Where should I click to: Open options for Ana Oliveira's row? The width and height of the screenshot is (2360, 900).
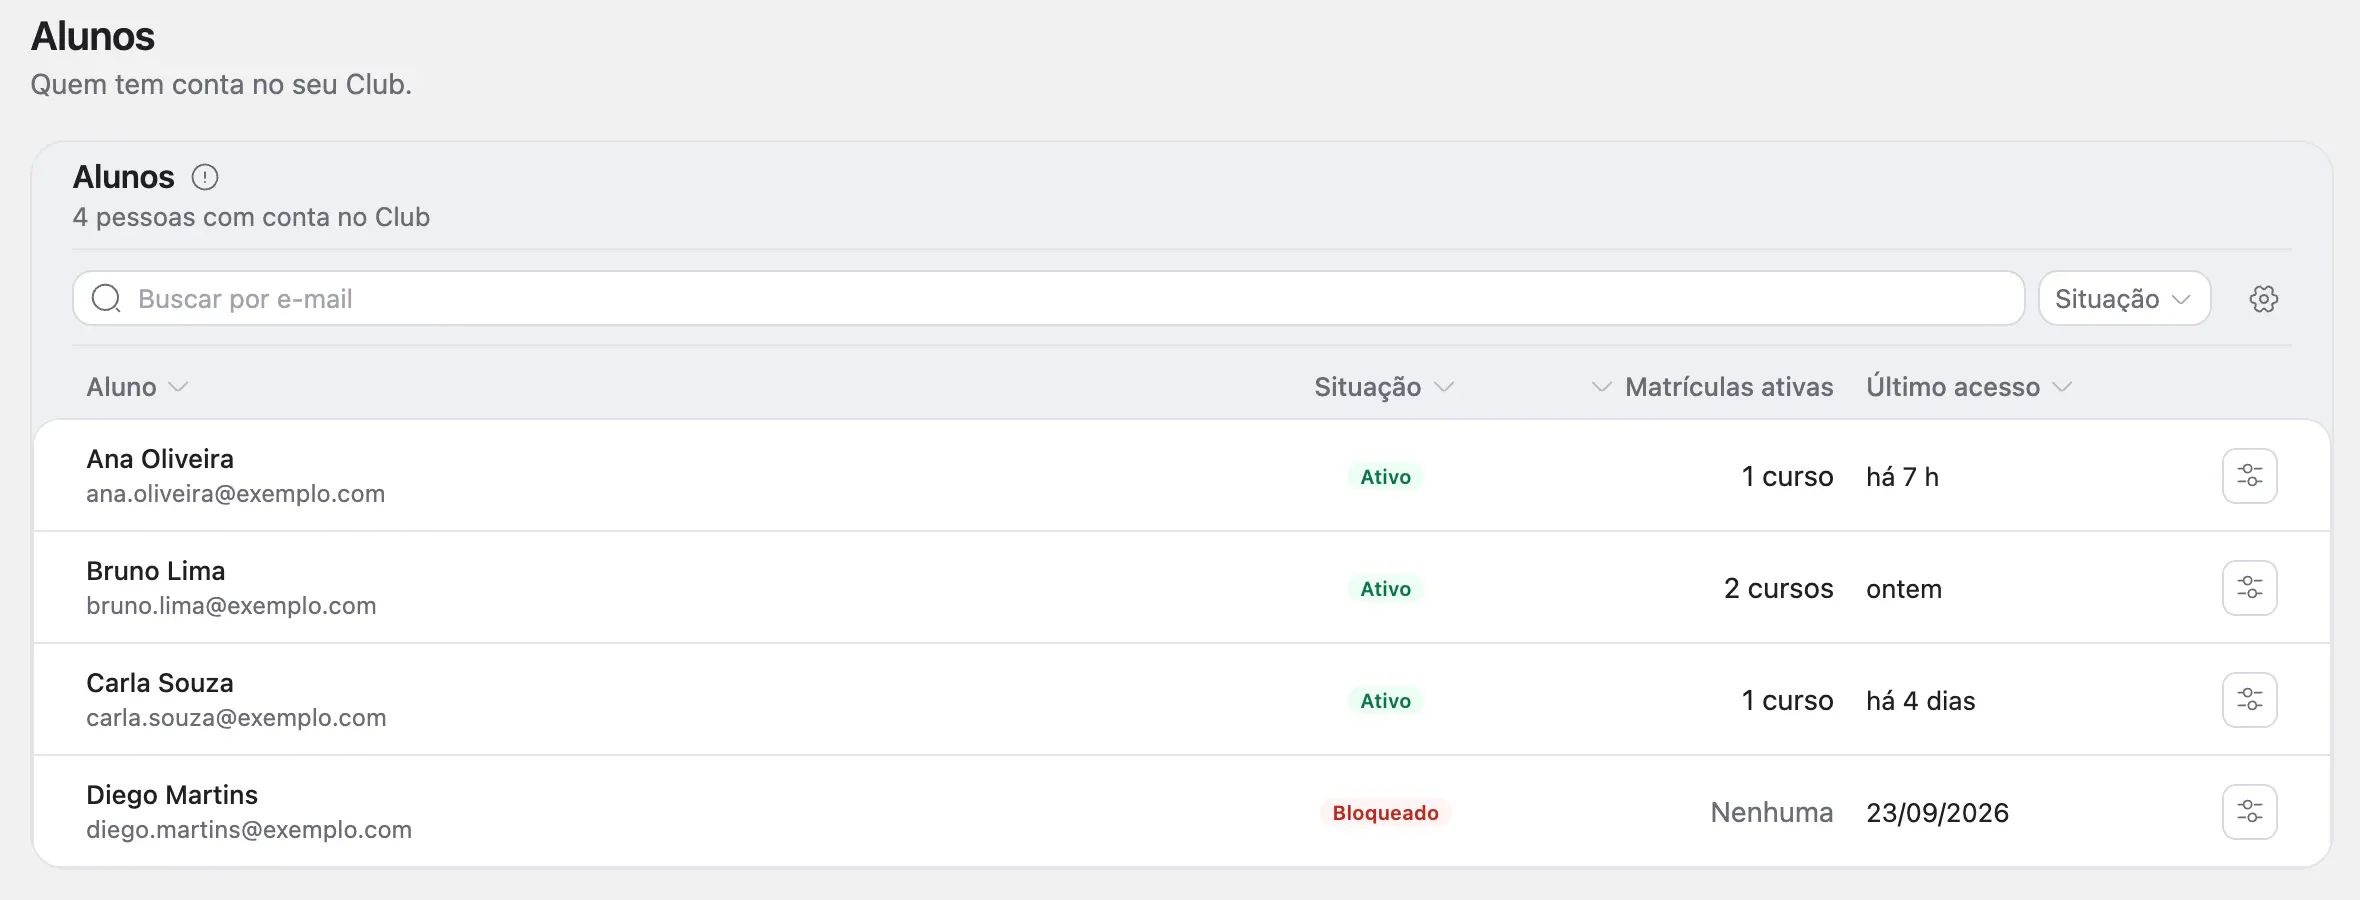click(x=2250, y=476)
